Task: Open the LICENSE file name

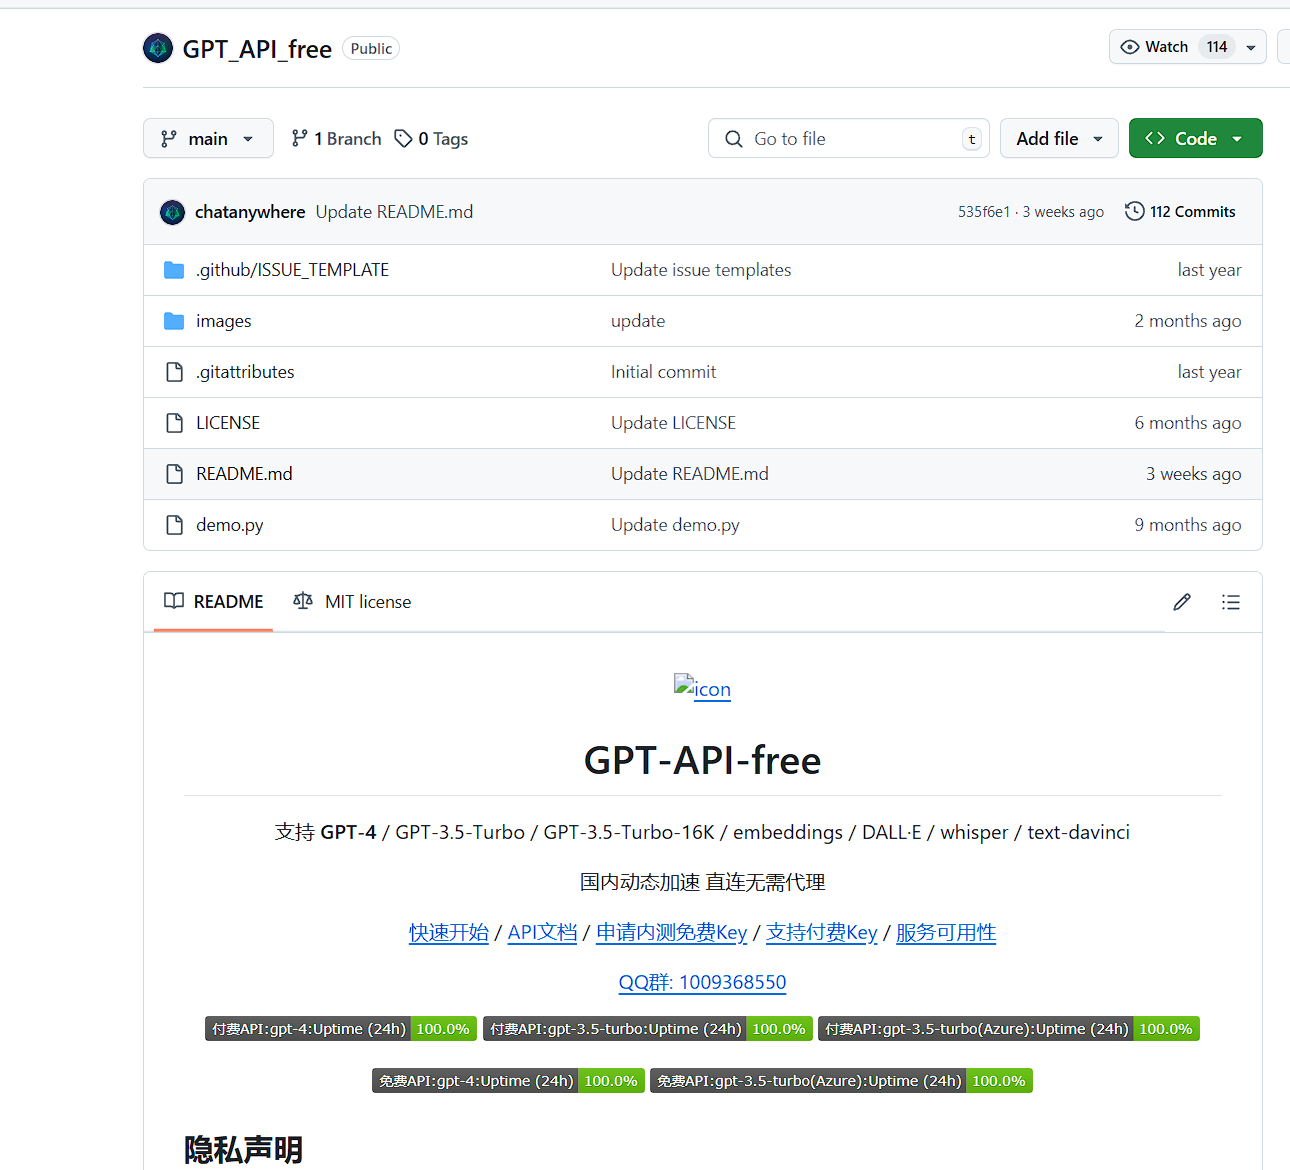Action: pyautogui.click(x=228, y=423)
